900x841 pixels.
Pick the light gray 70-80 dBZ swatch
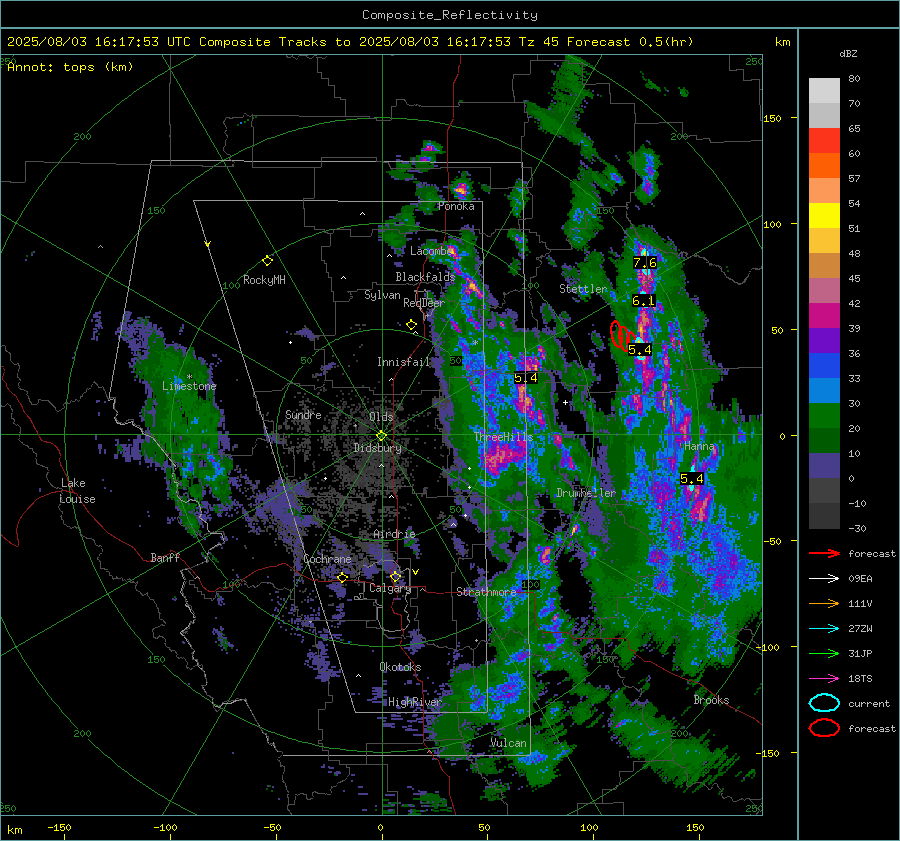click(824, 91)
